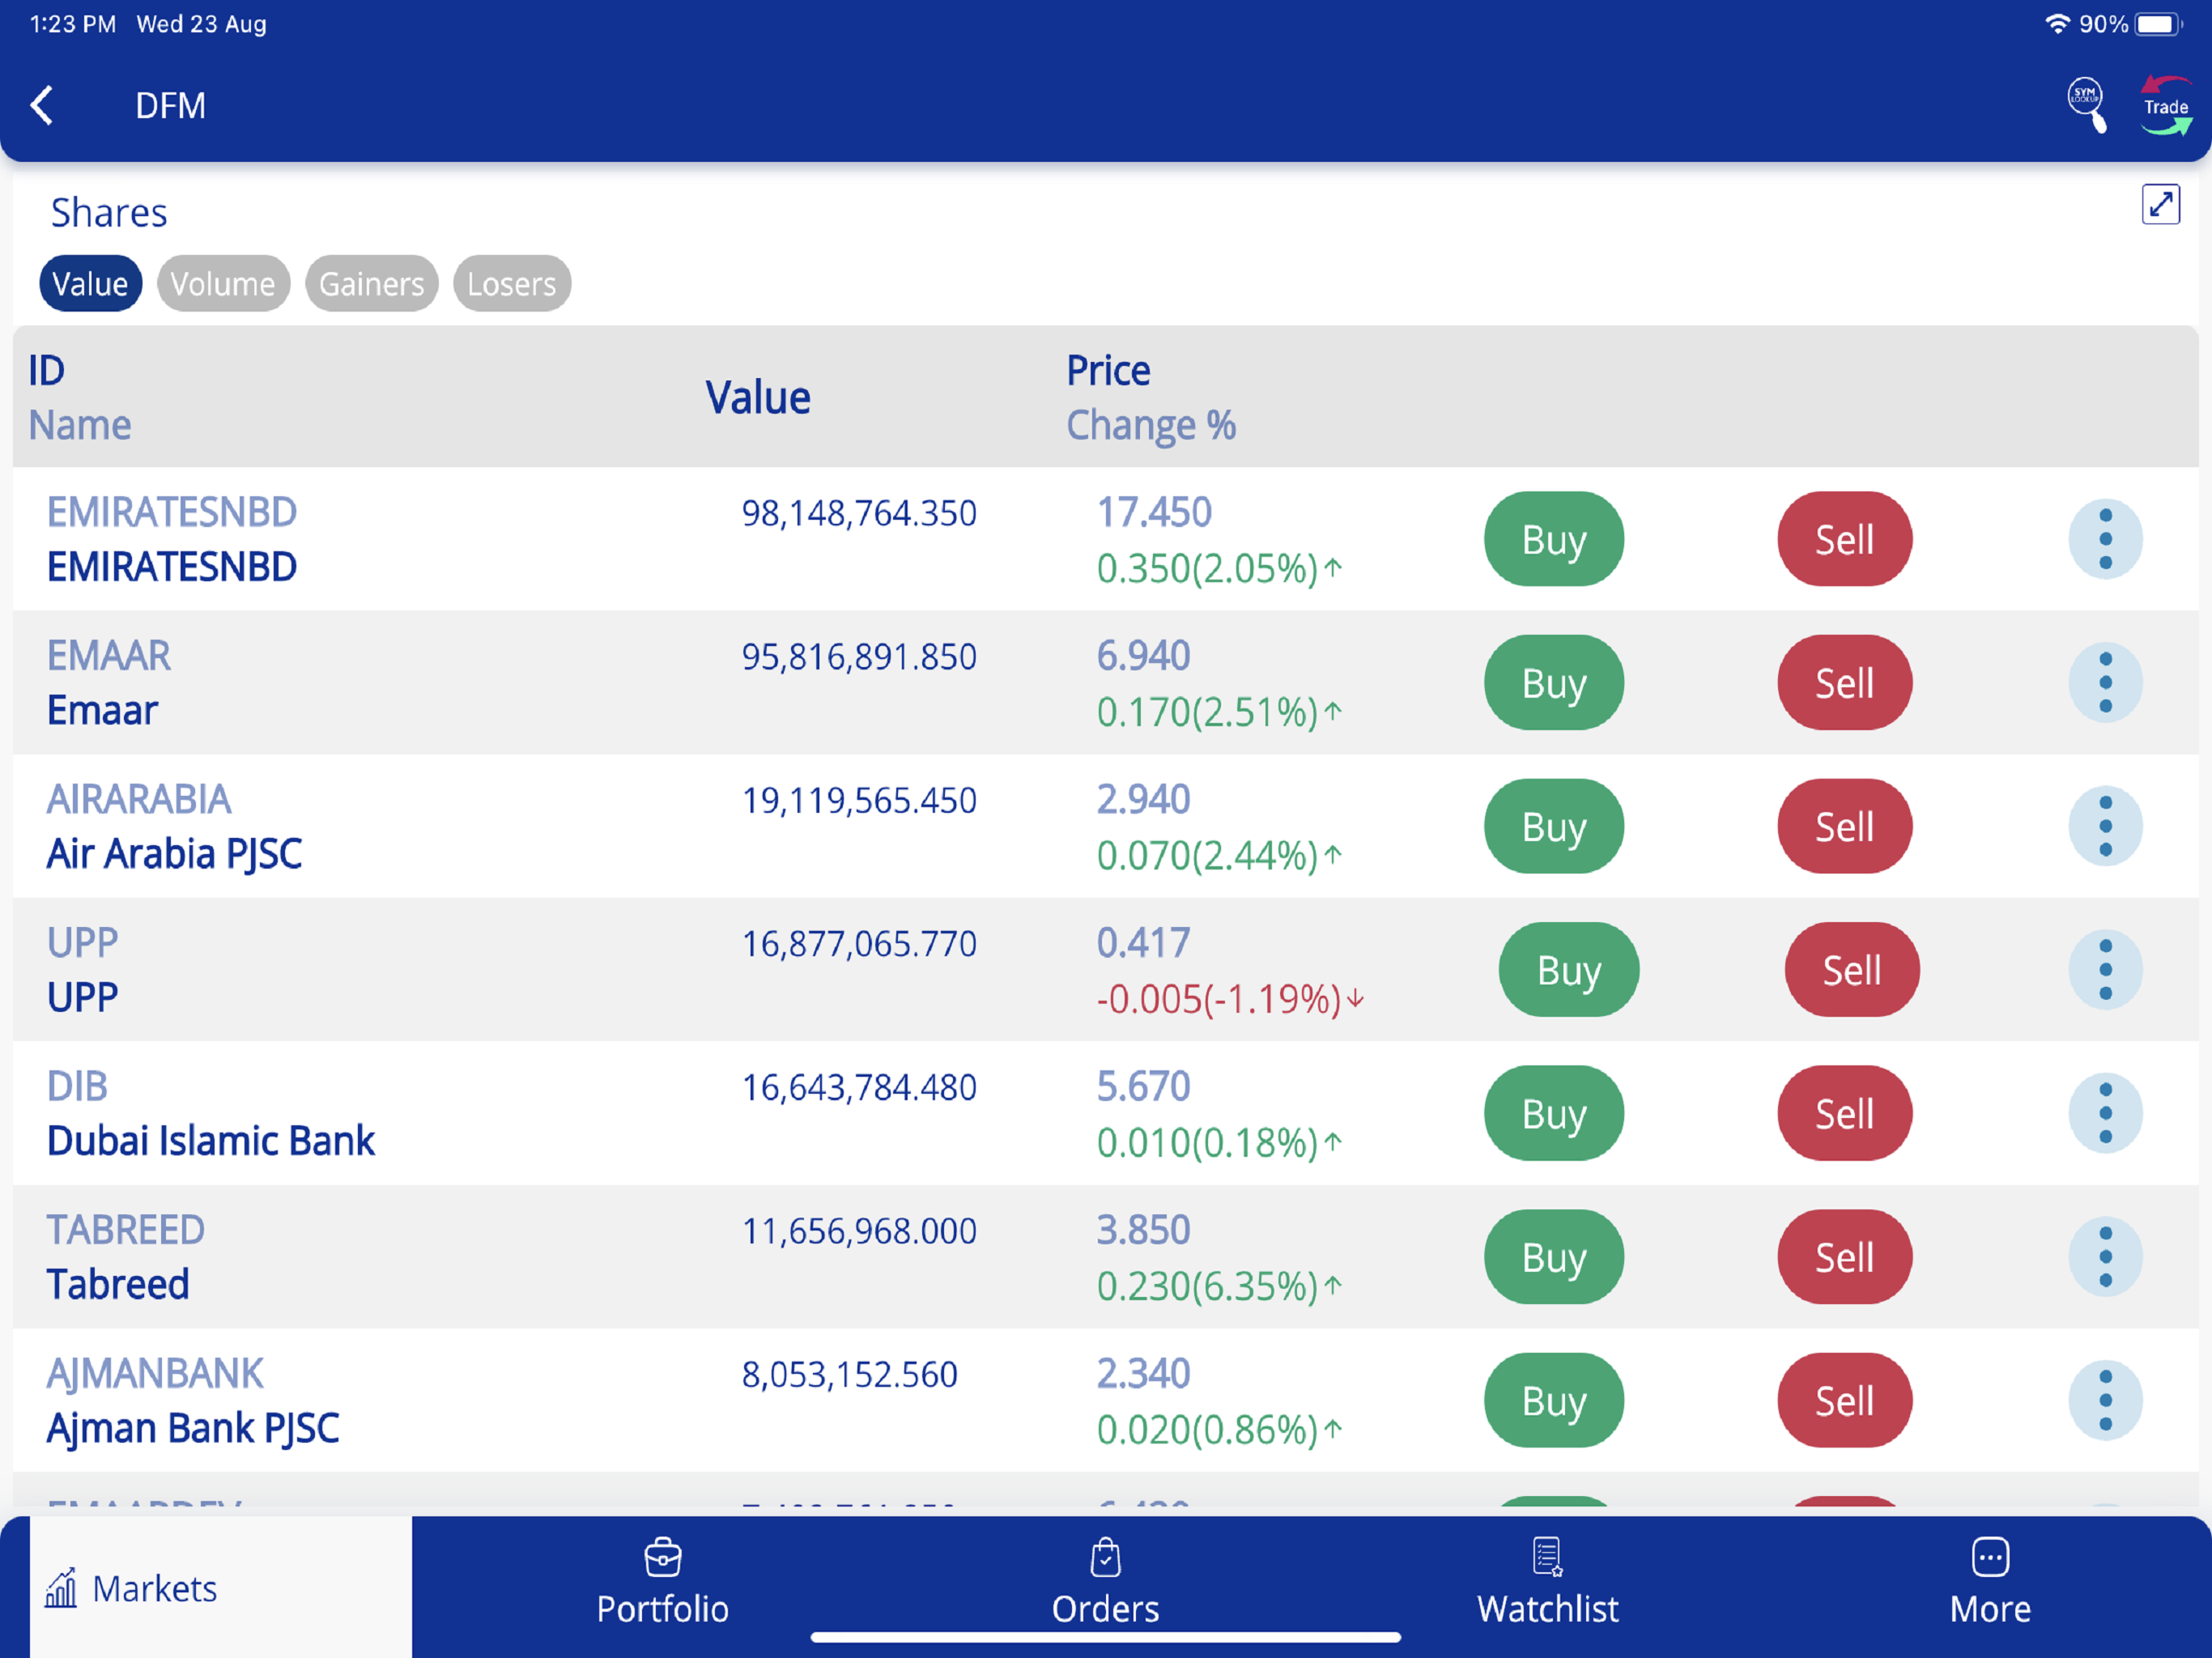Select the DIB price 5.670
The height and width of the screenshot is (1658, 2212).
[x=1143, y=1086]
